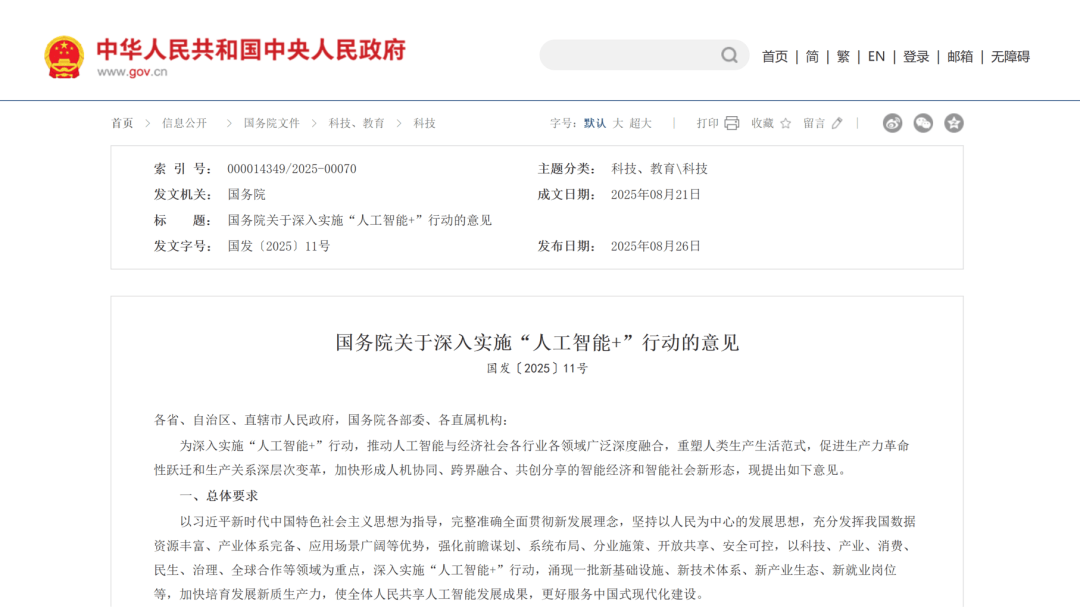Switch the site to EN
The image size is (1080, 607).
(876, 56)
